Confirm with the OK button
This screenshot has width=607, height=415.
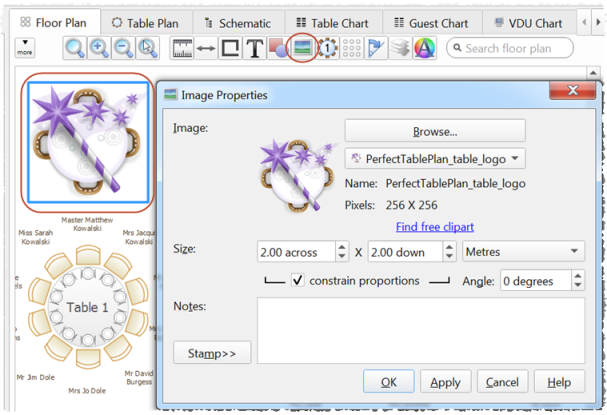[389, 382]
